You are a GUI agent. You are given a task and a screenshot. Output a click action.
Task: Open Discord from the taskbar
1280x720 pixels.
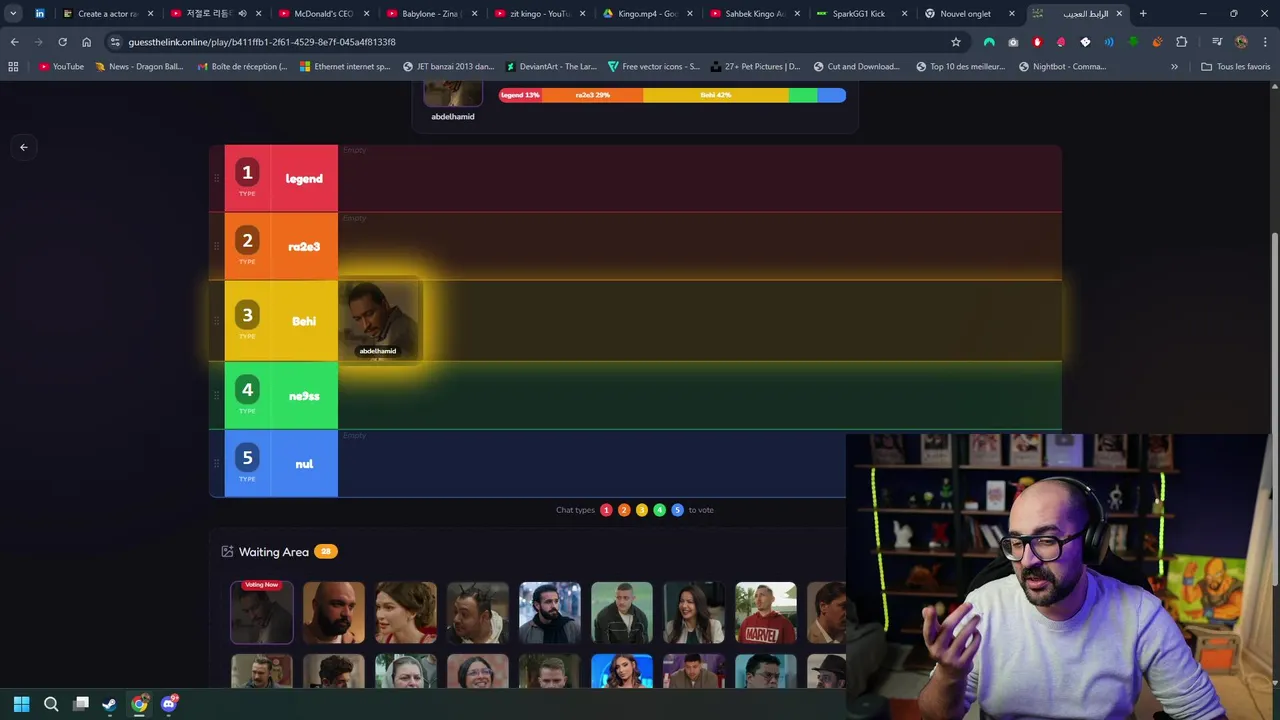click(x=169, y=704)
